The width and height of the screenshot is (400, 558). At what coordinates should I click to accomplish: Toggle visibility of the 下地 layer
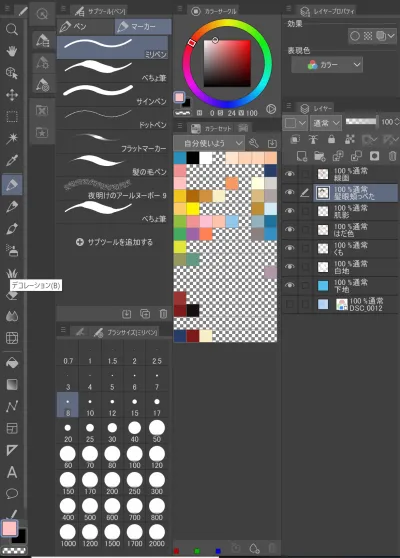point(290,285)
